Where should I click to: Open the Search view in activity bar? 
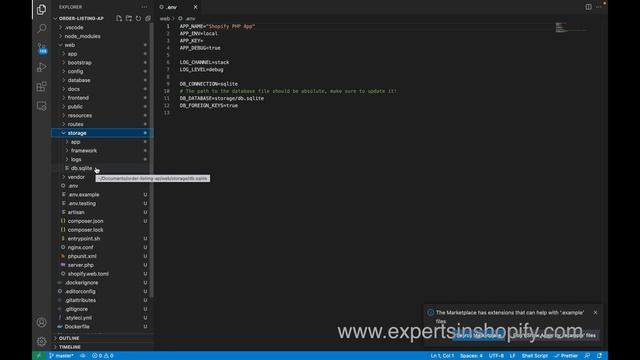pyautogui.click(x=42, y=29)
